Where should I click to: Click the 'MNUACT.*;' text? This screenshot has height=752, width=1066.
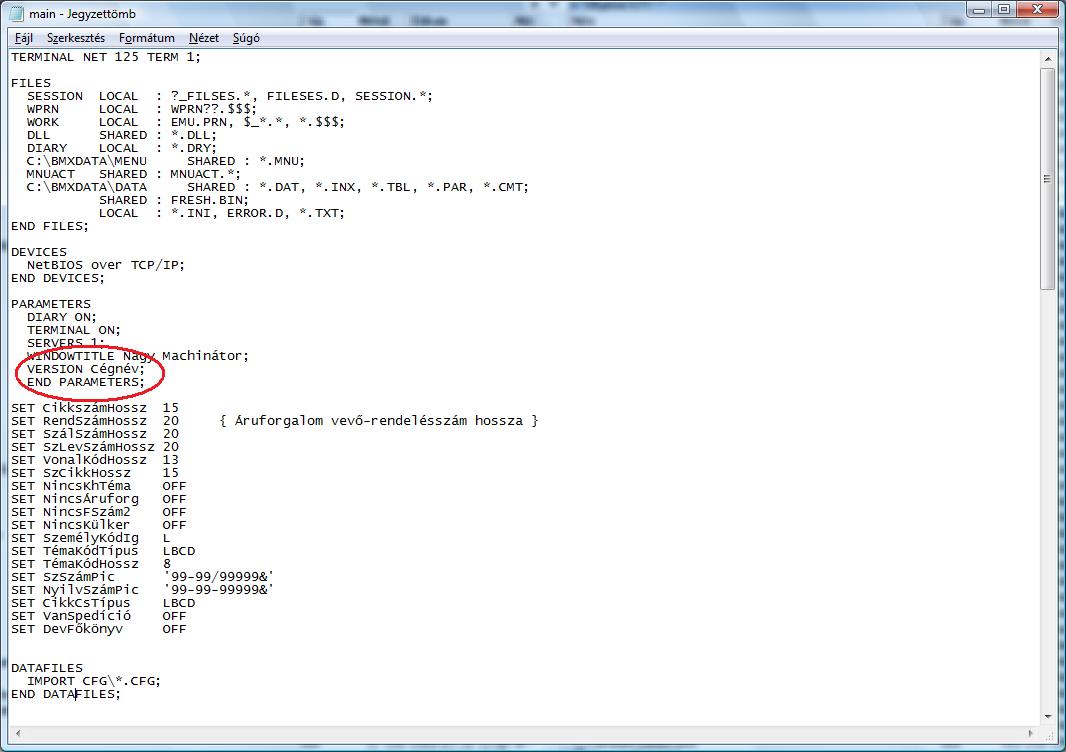(x=205, y=174)
